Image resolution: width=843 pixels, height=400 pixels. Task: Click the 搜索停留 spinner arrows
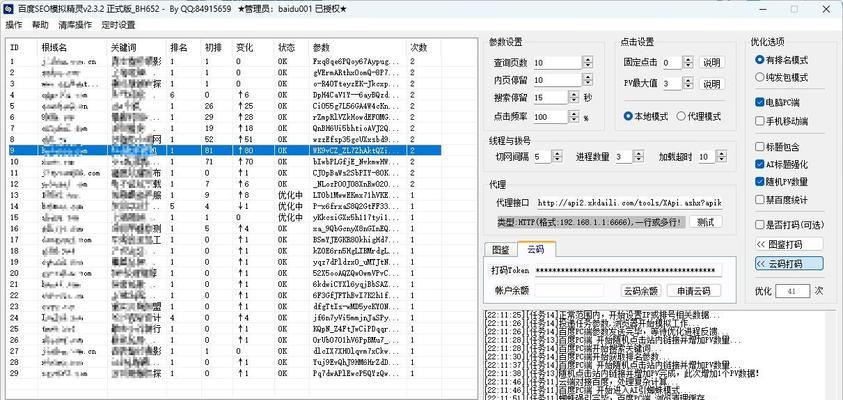pyautogui.click(x=574, y=98)
